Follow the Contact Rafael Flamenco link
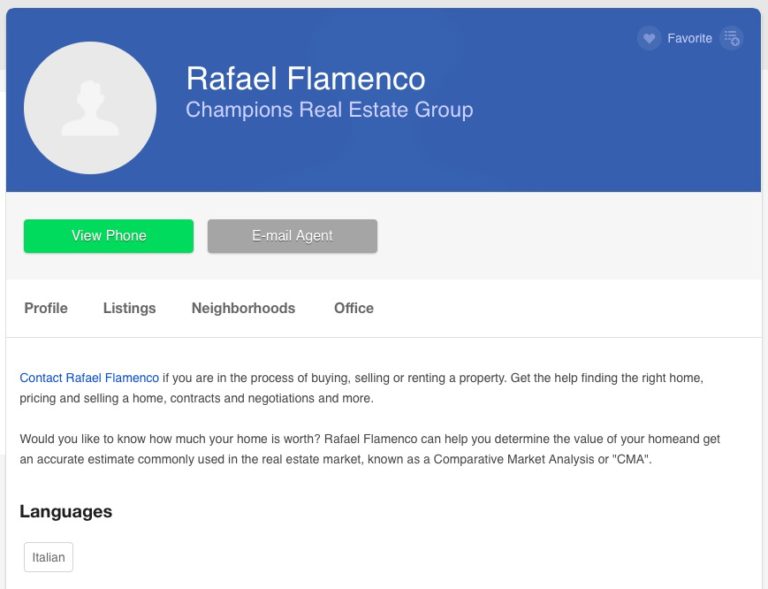This screenshot has height=589, width=768. [x=89, y=378]
